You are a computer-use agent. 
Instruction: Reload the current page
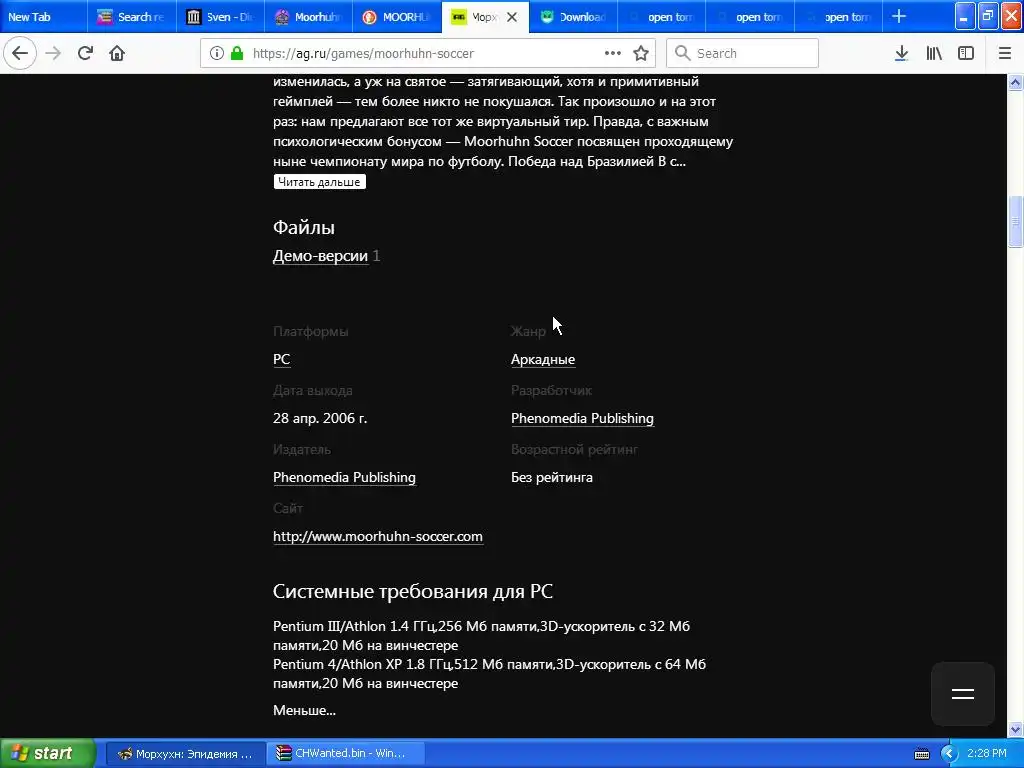point(85,53)
